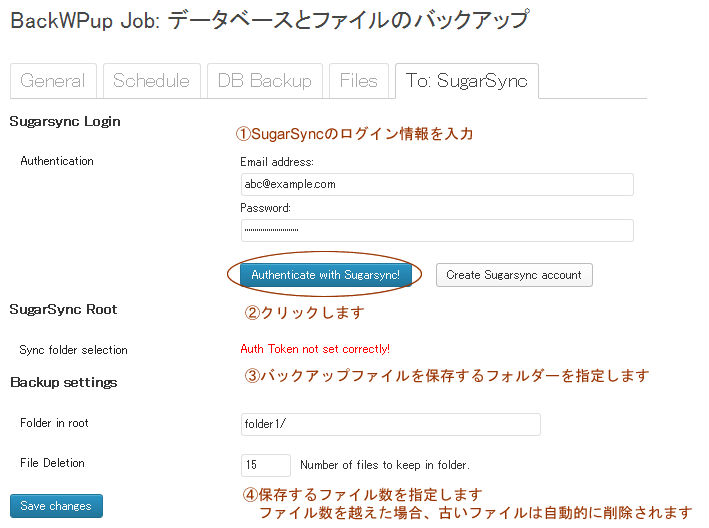The width and height of the screenshot is (709, 528).
Task: Click the File Deletion number field
Action: click(x=266, y=465)
